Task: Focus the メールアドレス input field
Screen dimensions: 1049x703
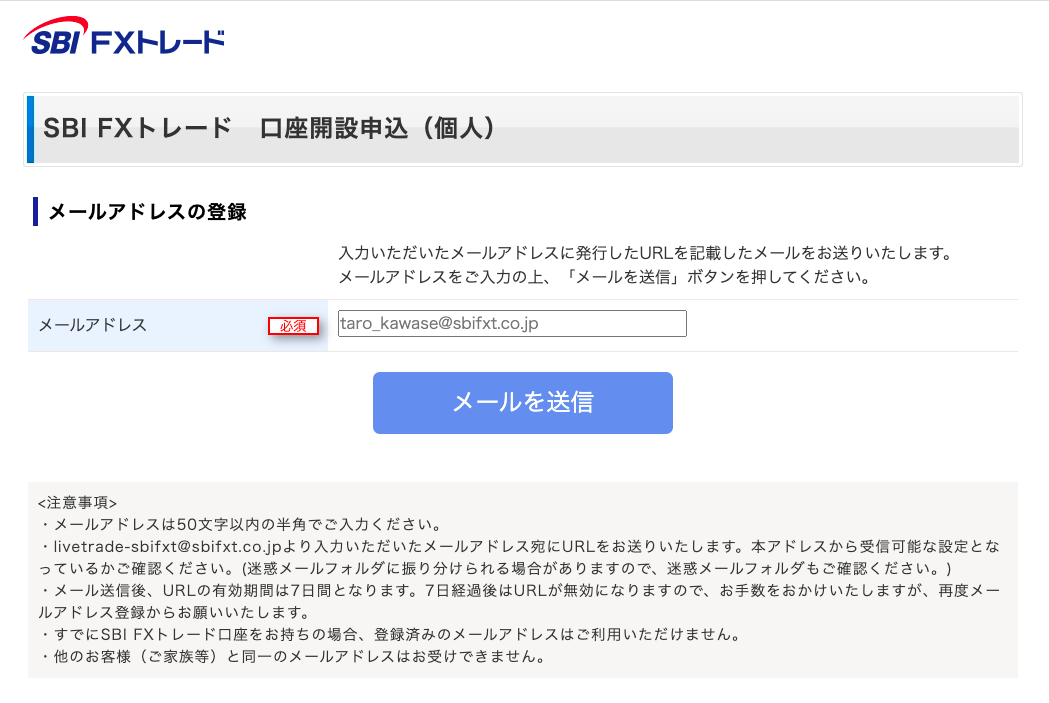Action: tap(512, 323)
